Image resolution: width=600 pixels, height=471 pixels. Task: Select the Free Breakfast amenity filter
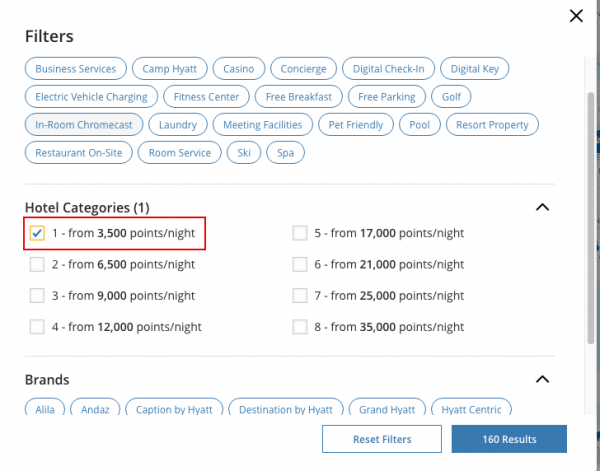pyautogui.click(x=299, y=97)
